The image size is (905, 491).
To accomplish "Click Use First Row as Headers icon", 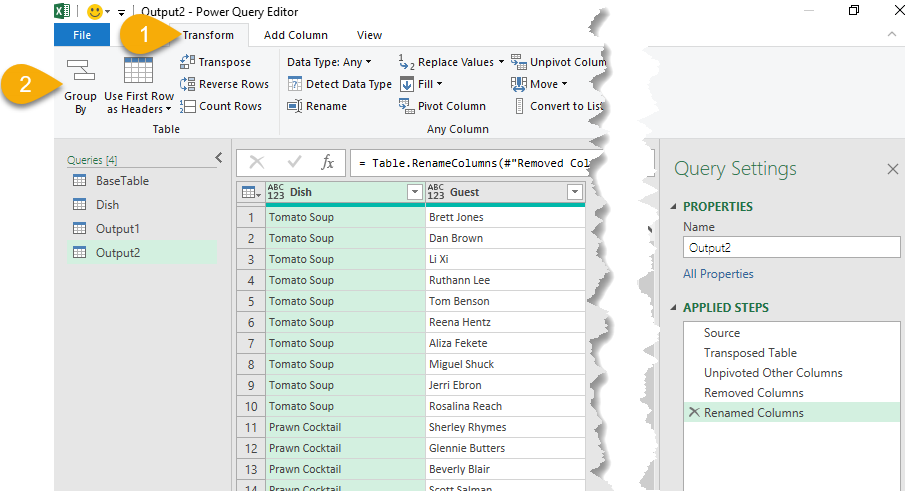I will tap(138, 72).
